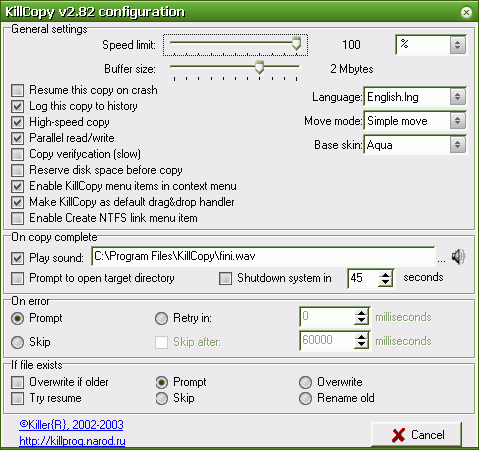Click the Speed limit slider thumb
The height and width of the screenshot is (450, 479).
[x=296, y=44]
